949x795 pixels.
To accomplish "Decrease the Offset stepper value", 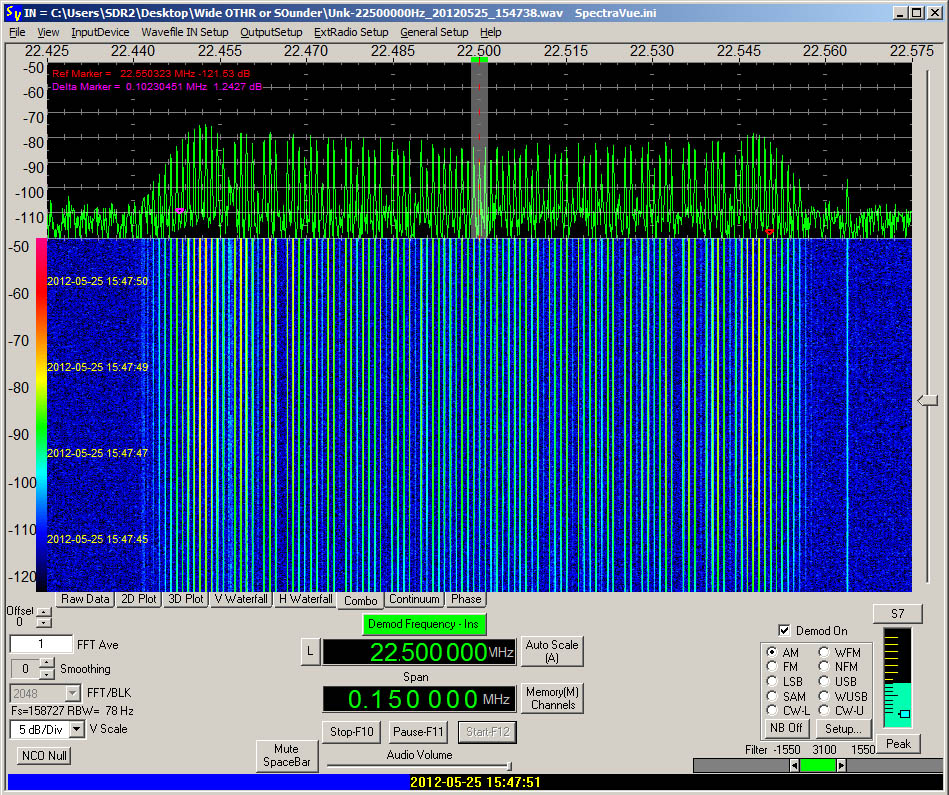I will (x=44, y=623).
